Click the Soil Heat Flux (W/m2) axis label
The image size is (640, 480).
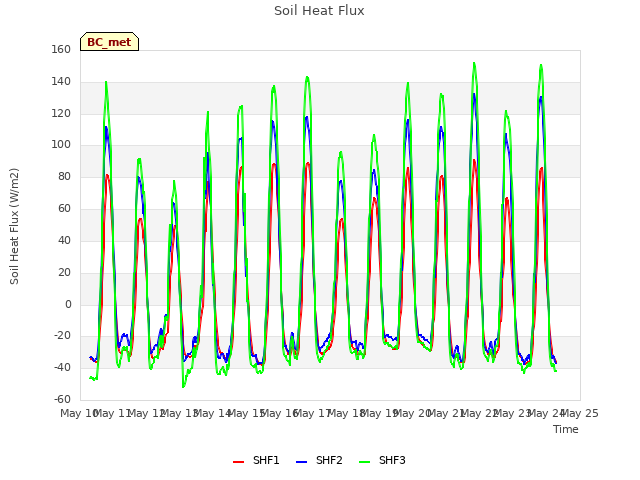(14, 226)
